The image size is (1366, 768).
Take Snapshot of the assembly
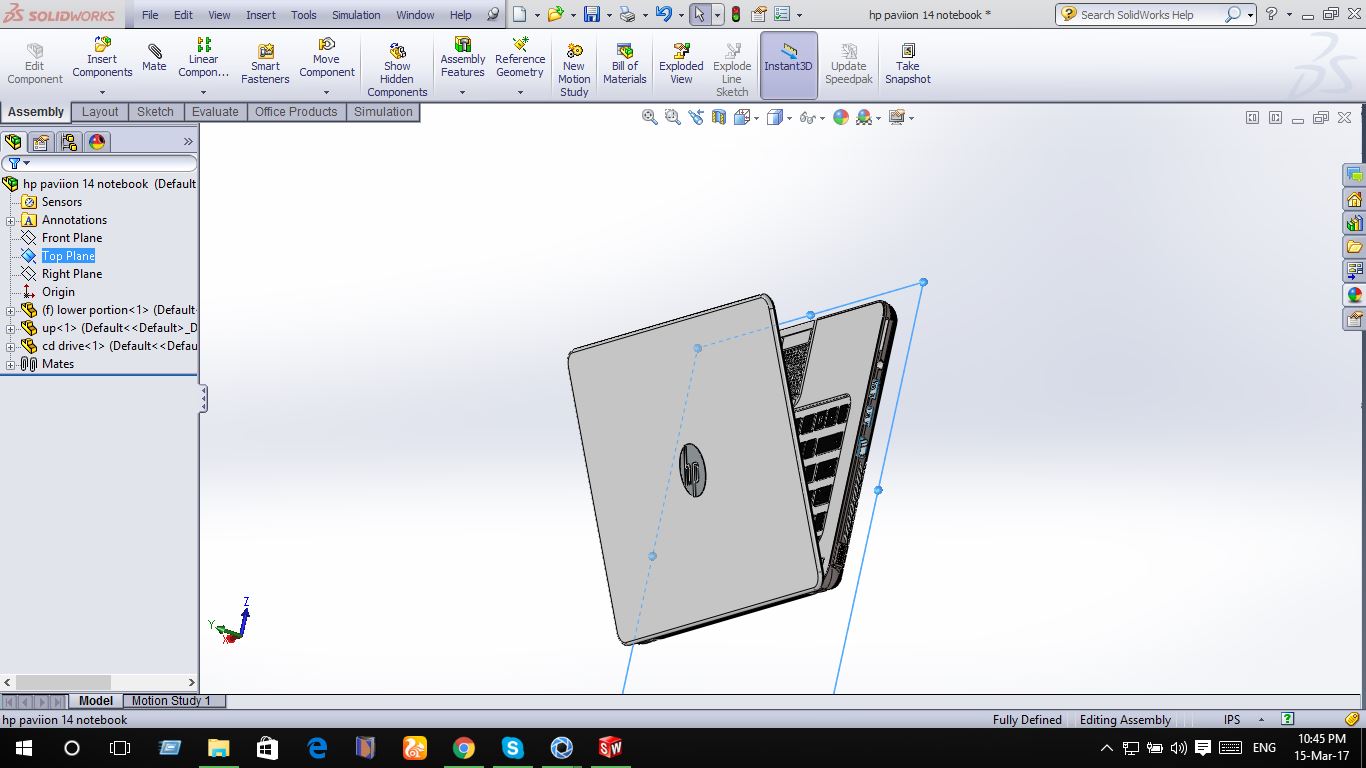click(x=908, y=65)
